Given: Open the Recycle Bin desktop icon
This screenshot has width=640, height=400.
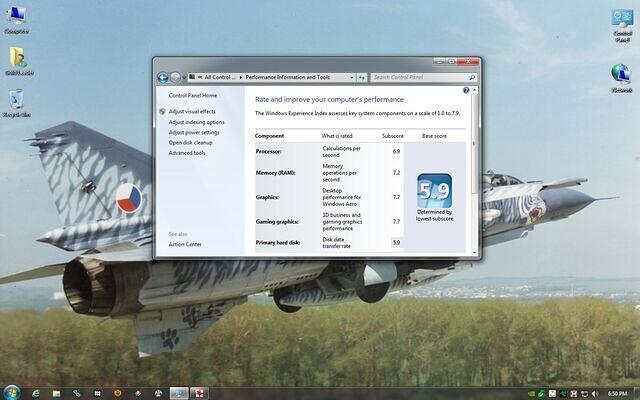Looking at the screenshot, I should 17,100.
